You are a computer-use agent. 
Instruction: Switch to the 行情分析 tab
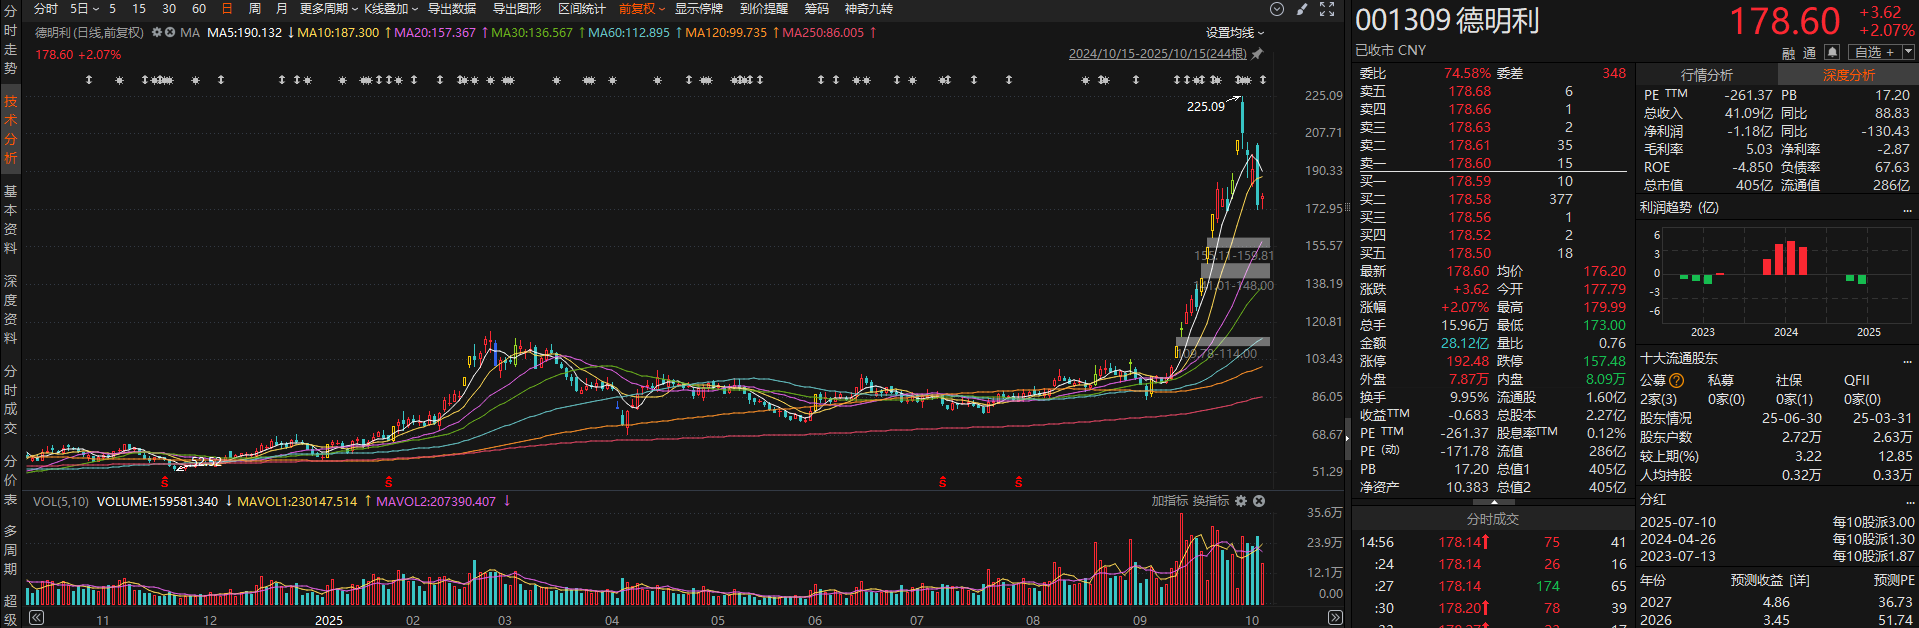click(x=1706, y=76)
